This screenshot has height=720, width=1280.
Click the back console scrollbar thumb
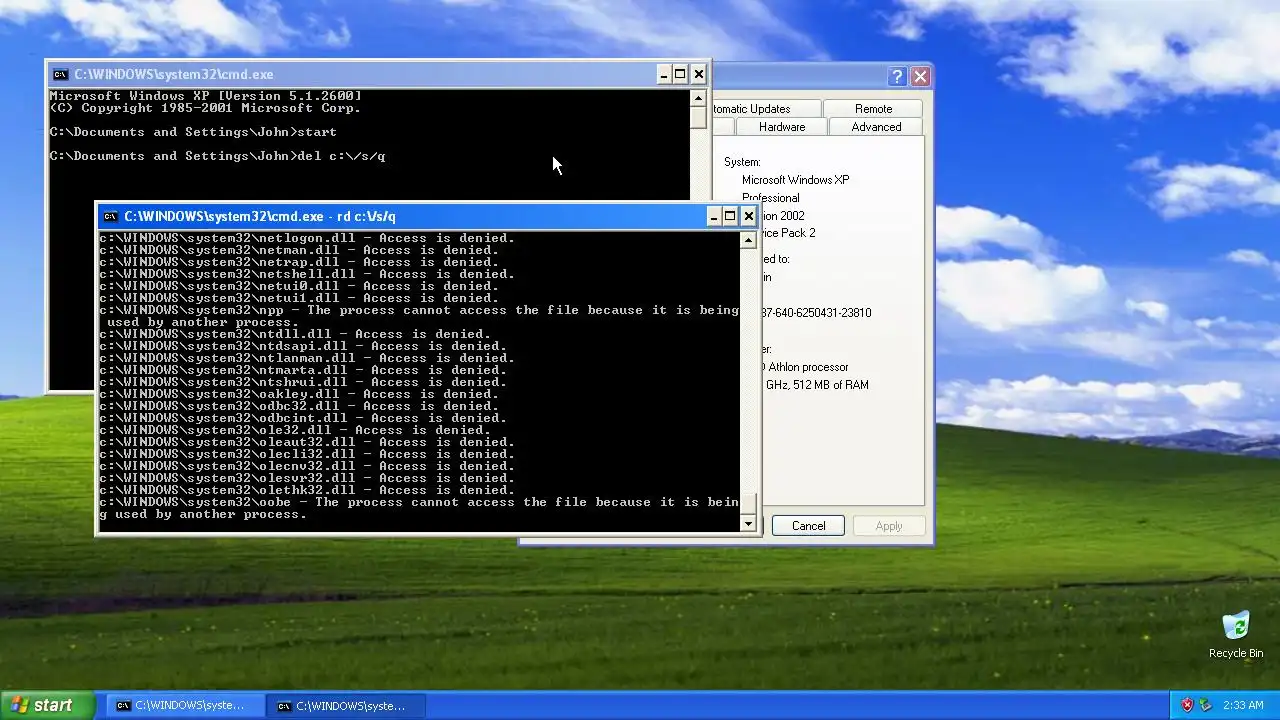tap(698, 117)
